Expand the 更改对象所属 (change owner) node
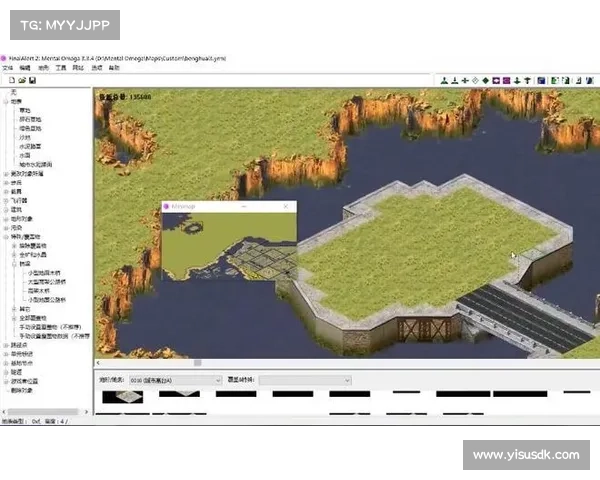Image resolution: width=600 pixels, height=480 pixels. [6, 174]
